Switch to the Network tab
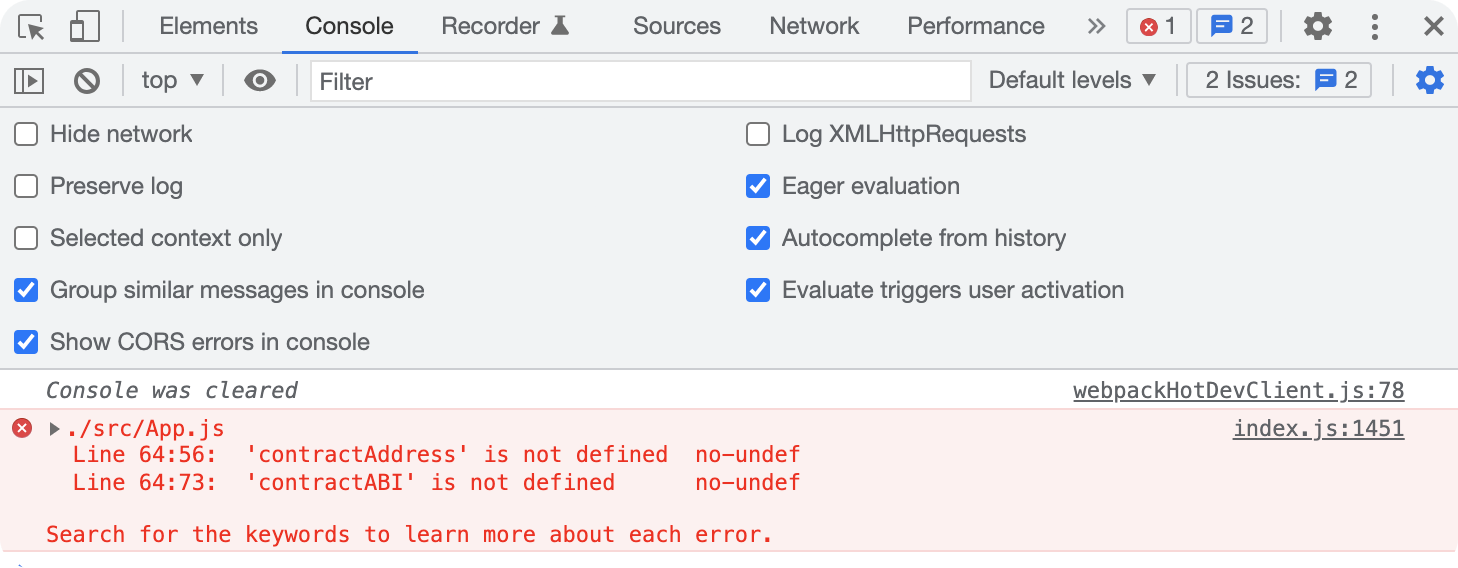 click(x=814, y=27)
